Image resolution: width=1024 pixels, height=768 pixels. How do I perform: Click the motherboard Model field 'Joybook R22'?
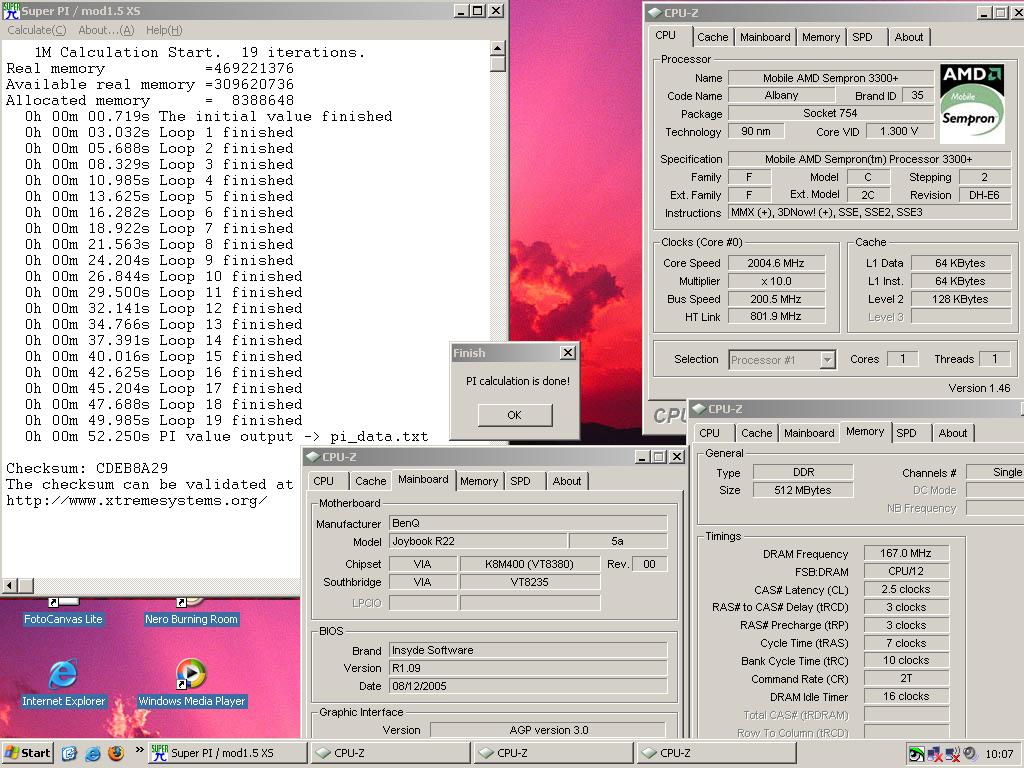479,541
